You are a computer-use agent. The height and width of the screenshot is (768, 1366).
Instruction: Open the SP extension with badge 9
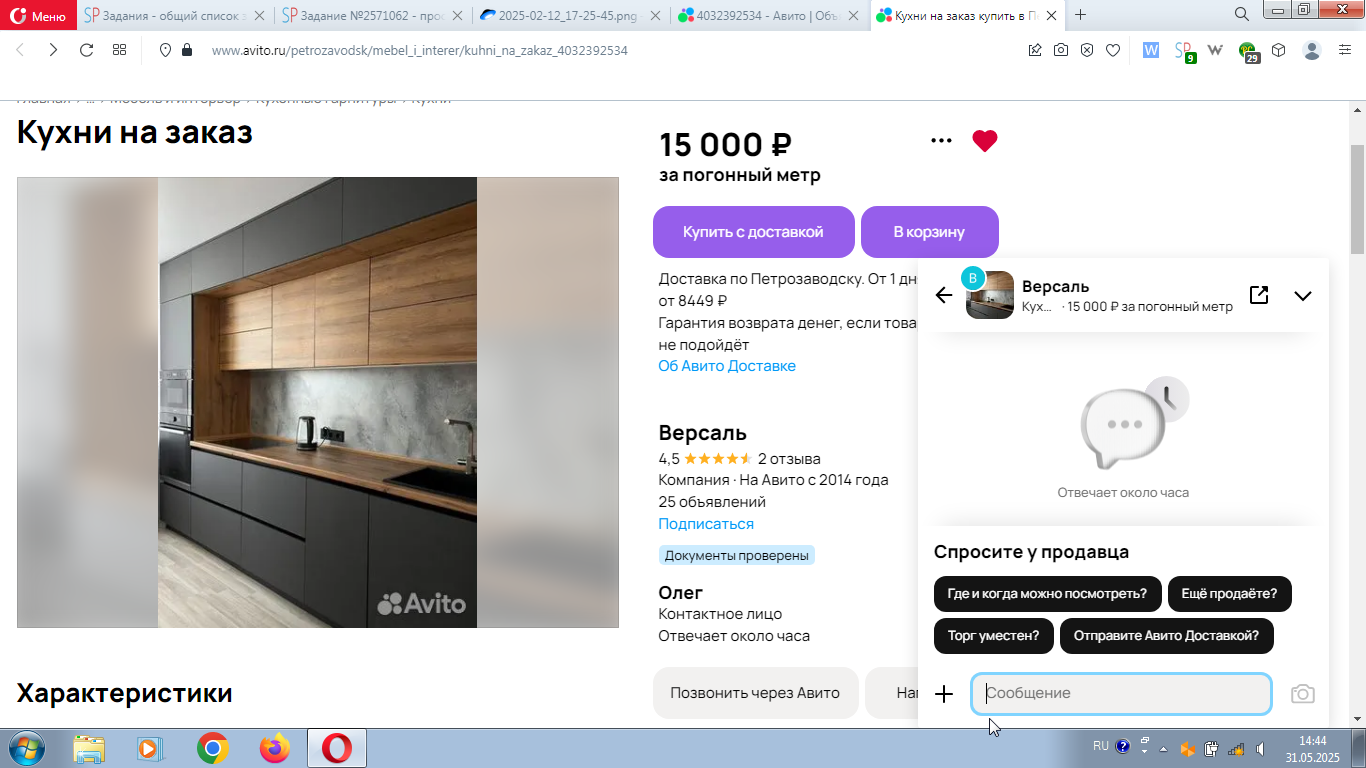[1184, 52]
